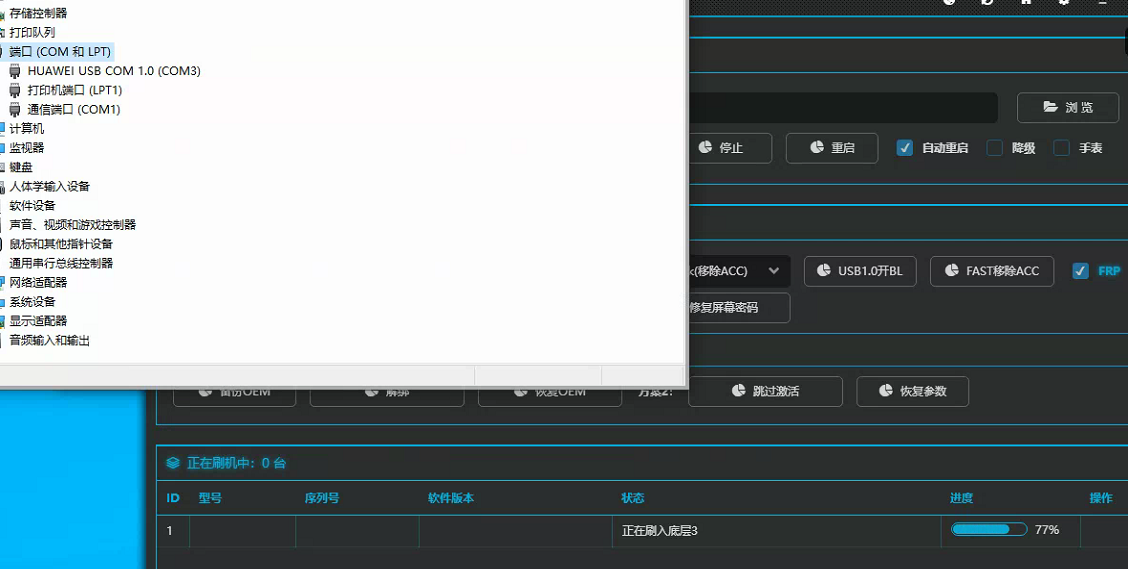Select 存储控制器 in Device Manager tree

tap(38, 13)
